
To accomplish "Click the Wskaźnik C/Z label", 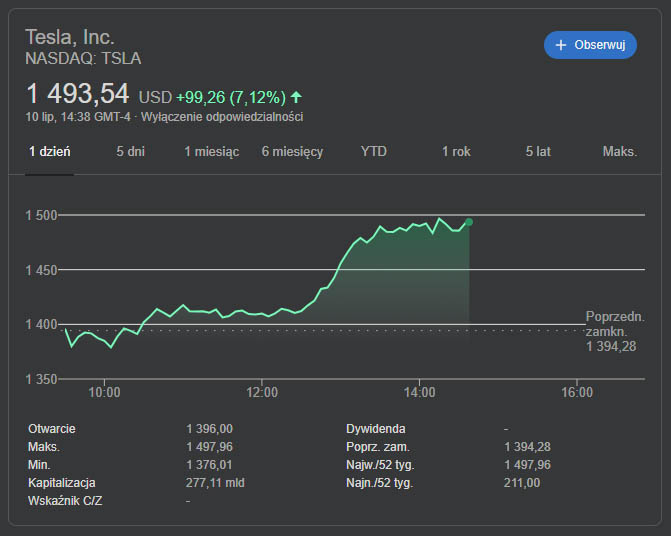I will click(x=65, y=500).
